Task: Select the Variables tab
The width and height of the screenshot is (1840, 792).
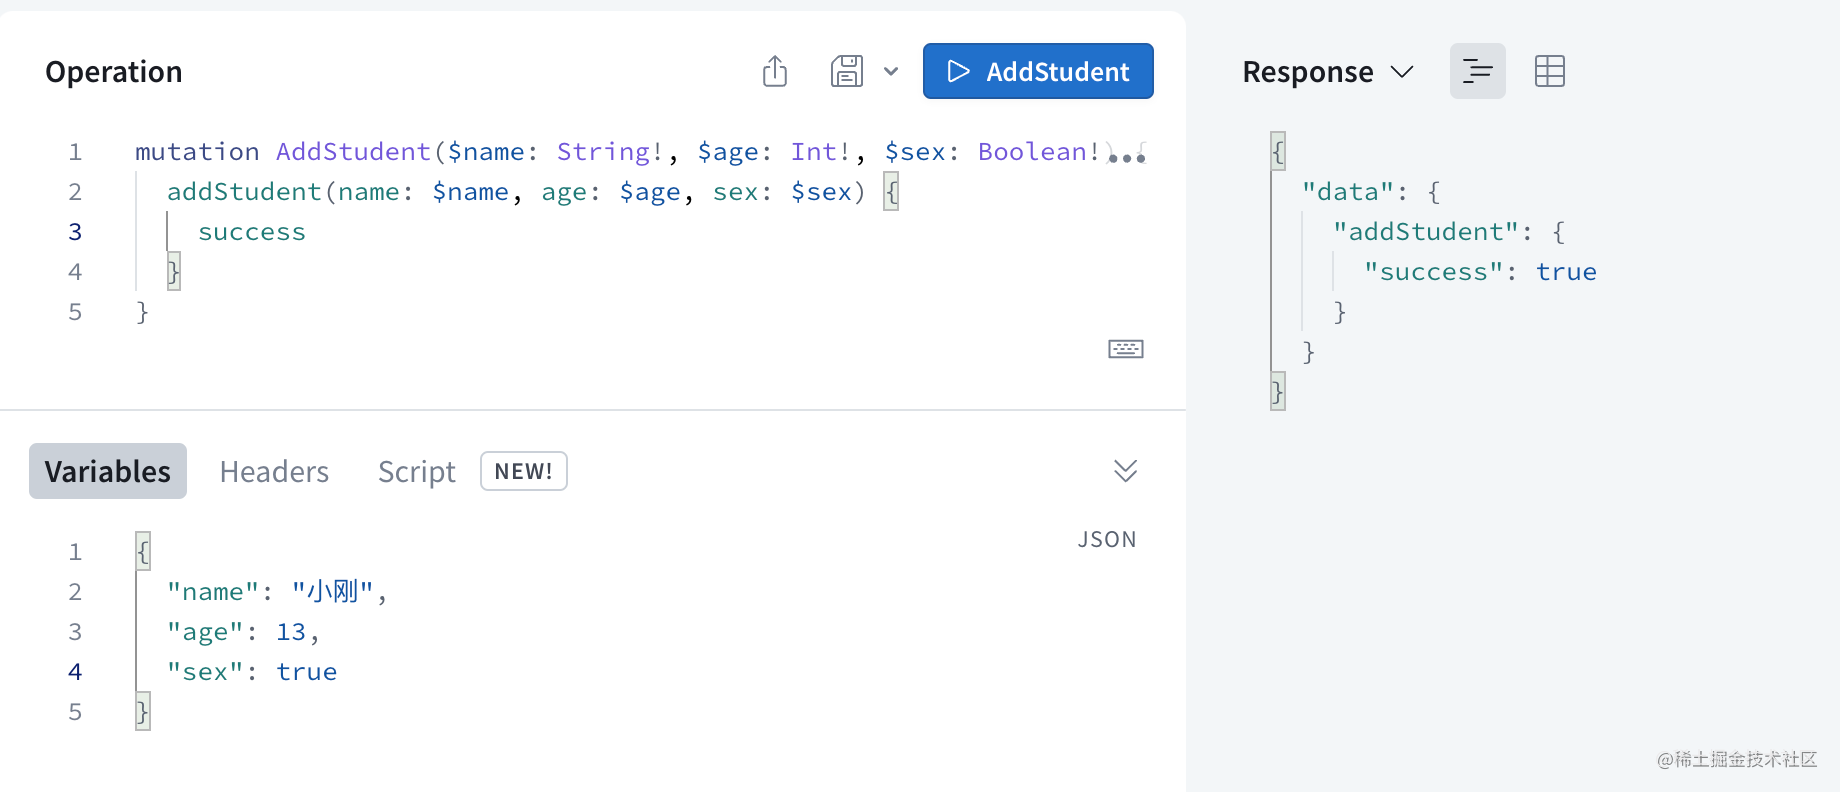Action: click(108, 471)
